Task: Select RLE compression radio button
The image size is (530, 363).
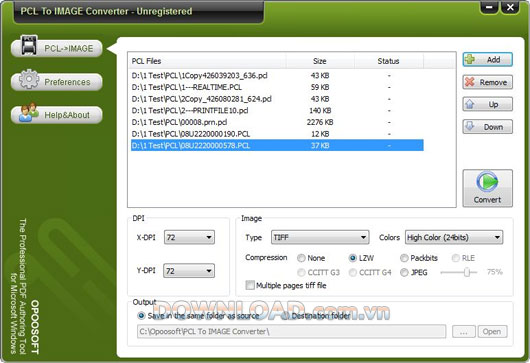Action: click(456, 258)
